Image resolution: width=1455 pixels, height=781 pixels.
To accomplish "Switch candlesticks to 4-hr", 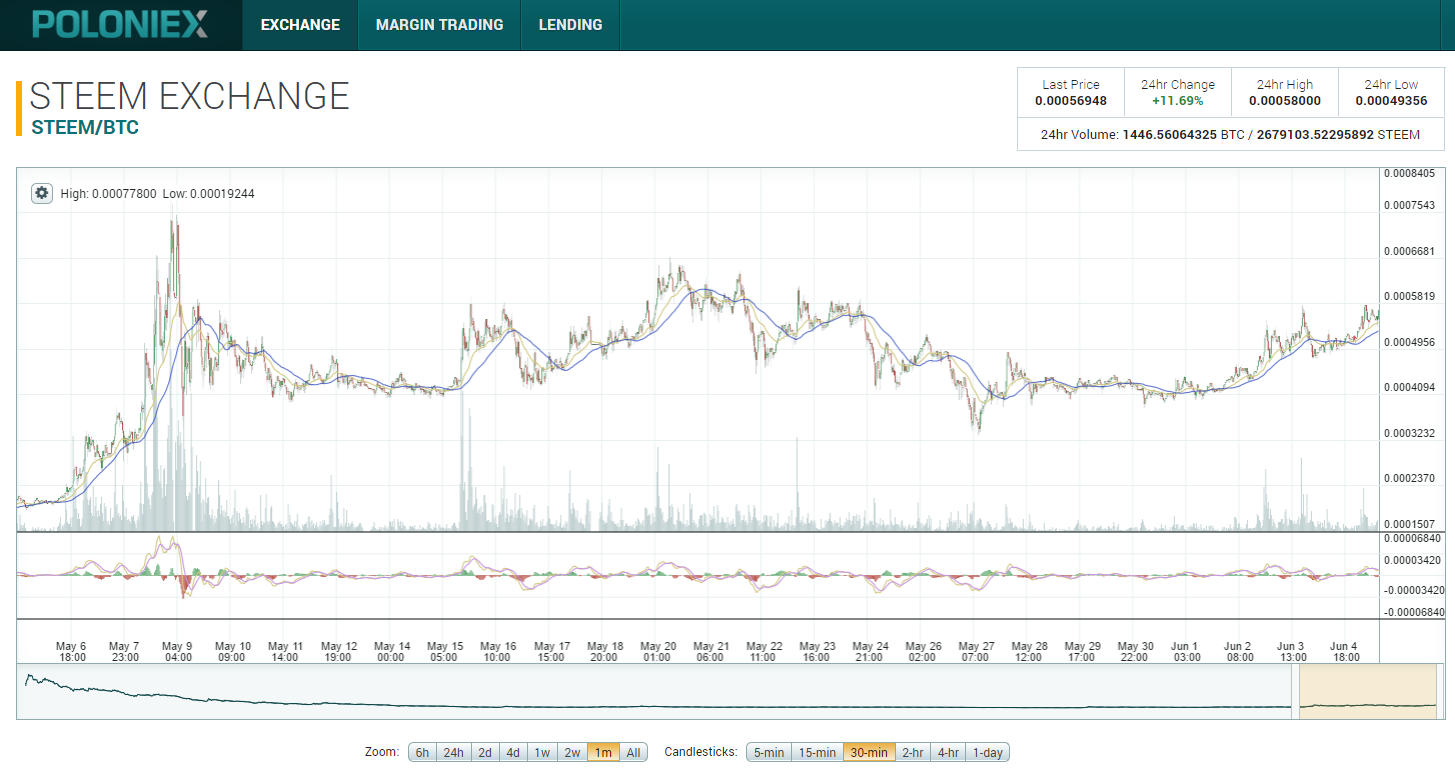I will 948,752.
